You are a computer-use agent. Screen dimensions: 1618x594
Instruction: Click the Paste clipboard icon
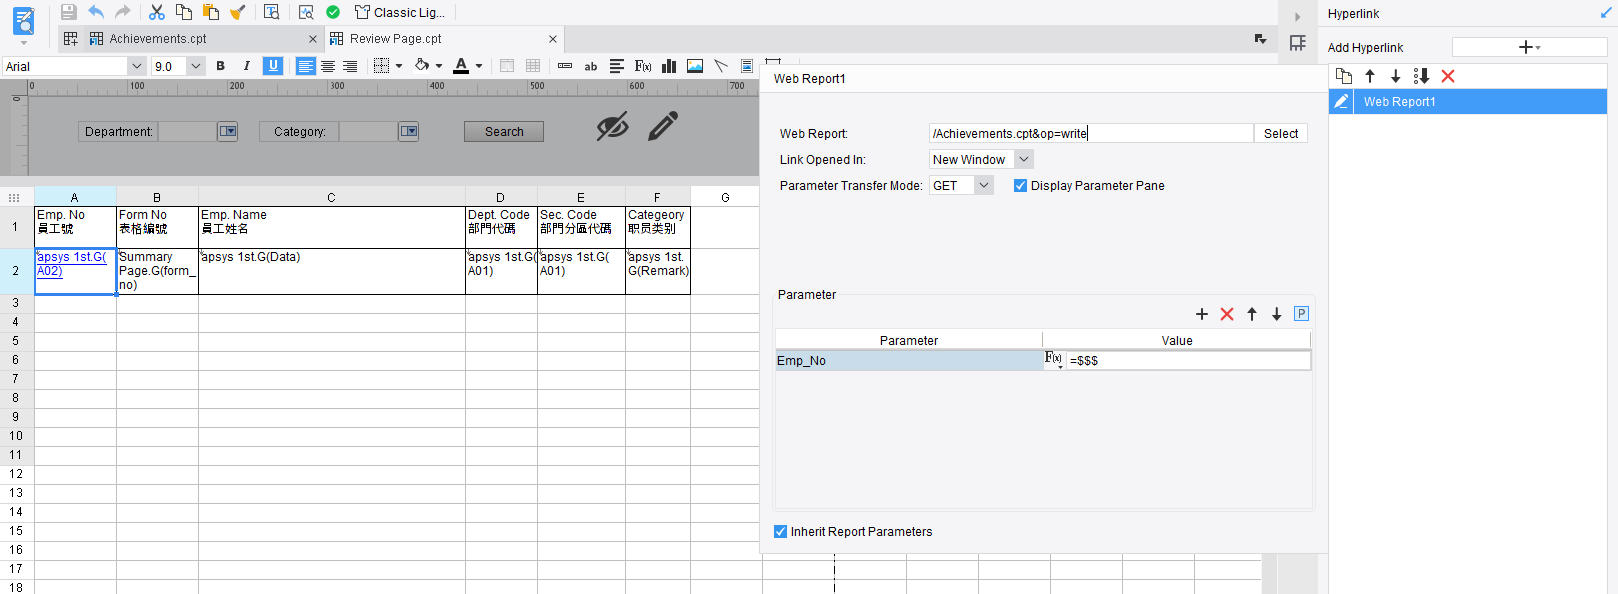tap(211, 12)
